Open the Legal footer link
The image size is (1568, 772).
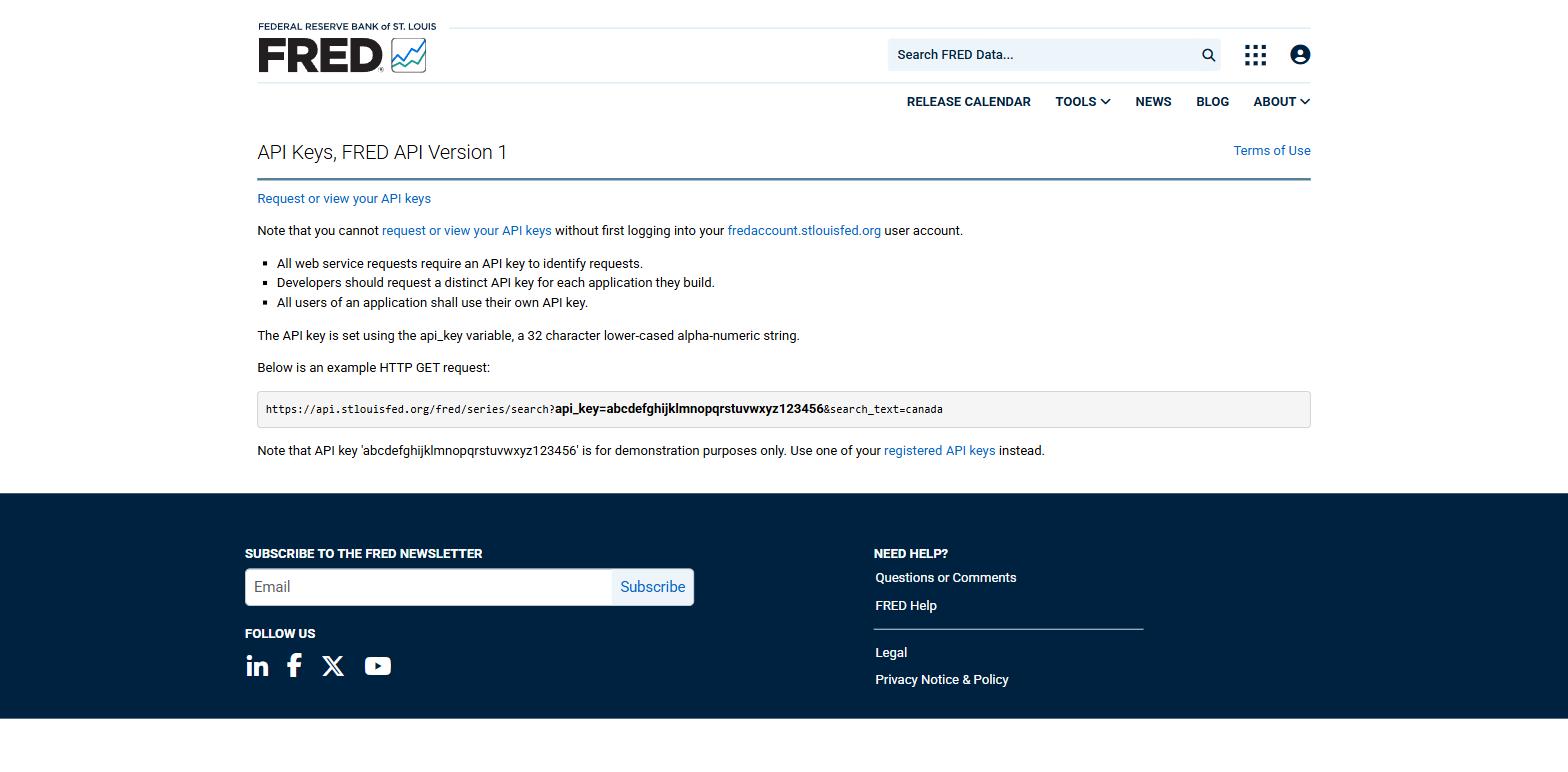pos(891,653)
